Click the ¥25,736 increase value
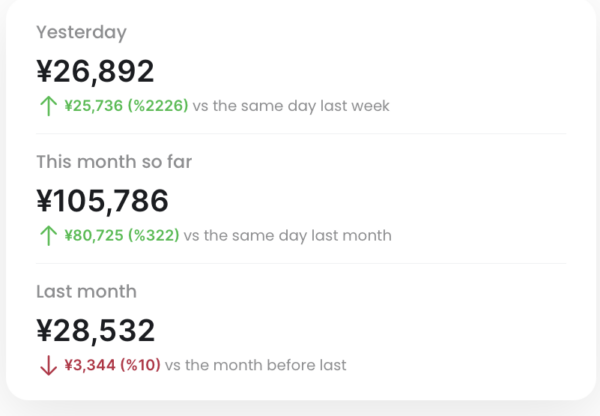This screenshot has height=416, width=600. point(93,106)
